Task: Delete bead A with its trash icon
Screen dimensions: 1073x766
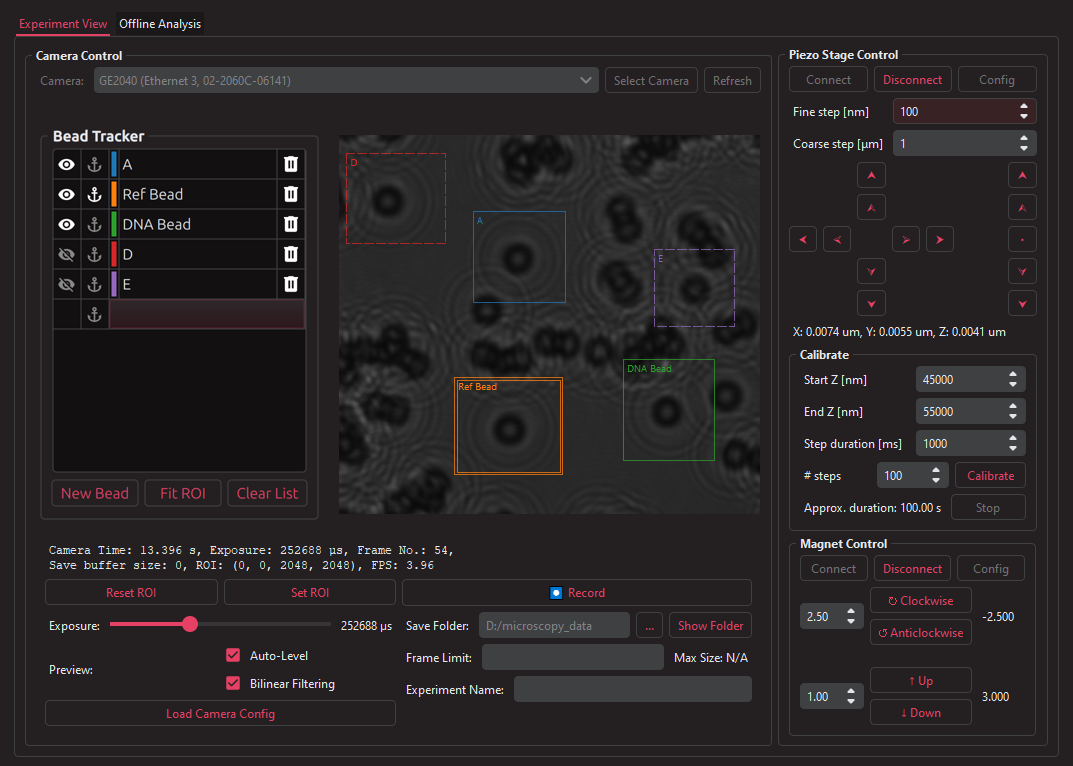Action: coord(291,165)
